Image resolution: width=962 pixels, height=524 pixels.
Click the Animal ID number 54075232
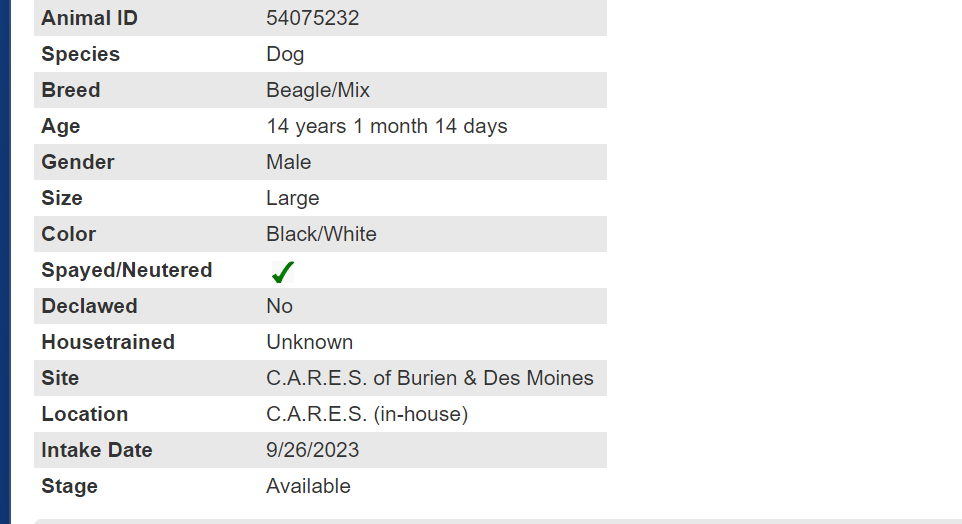(x=312, y=18)
